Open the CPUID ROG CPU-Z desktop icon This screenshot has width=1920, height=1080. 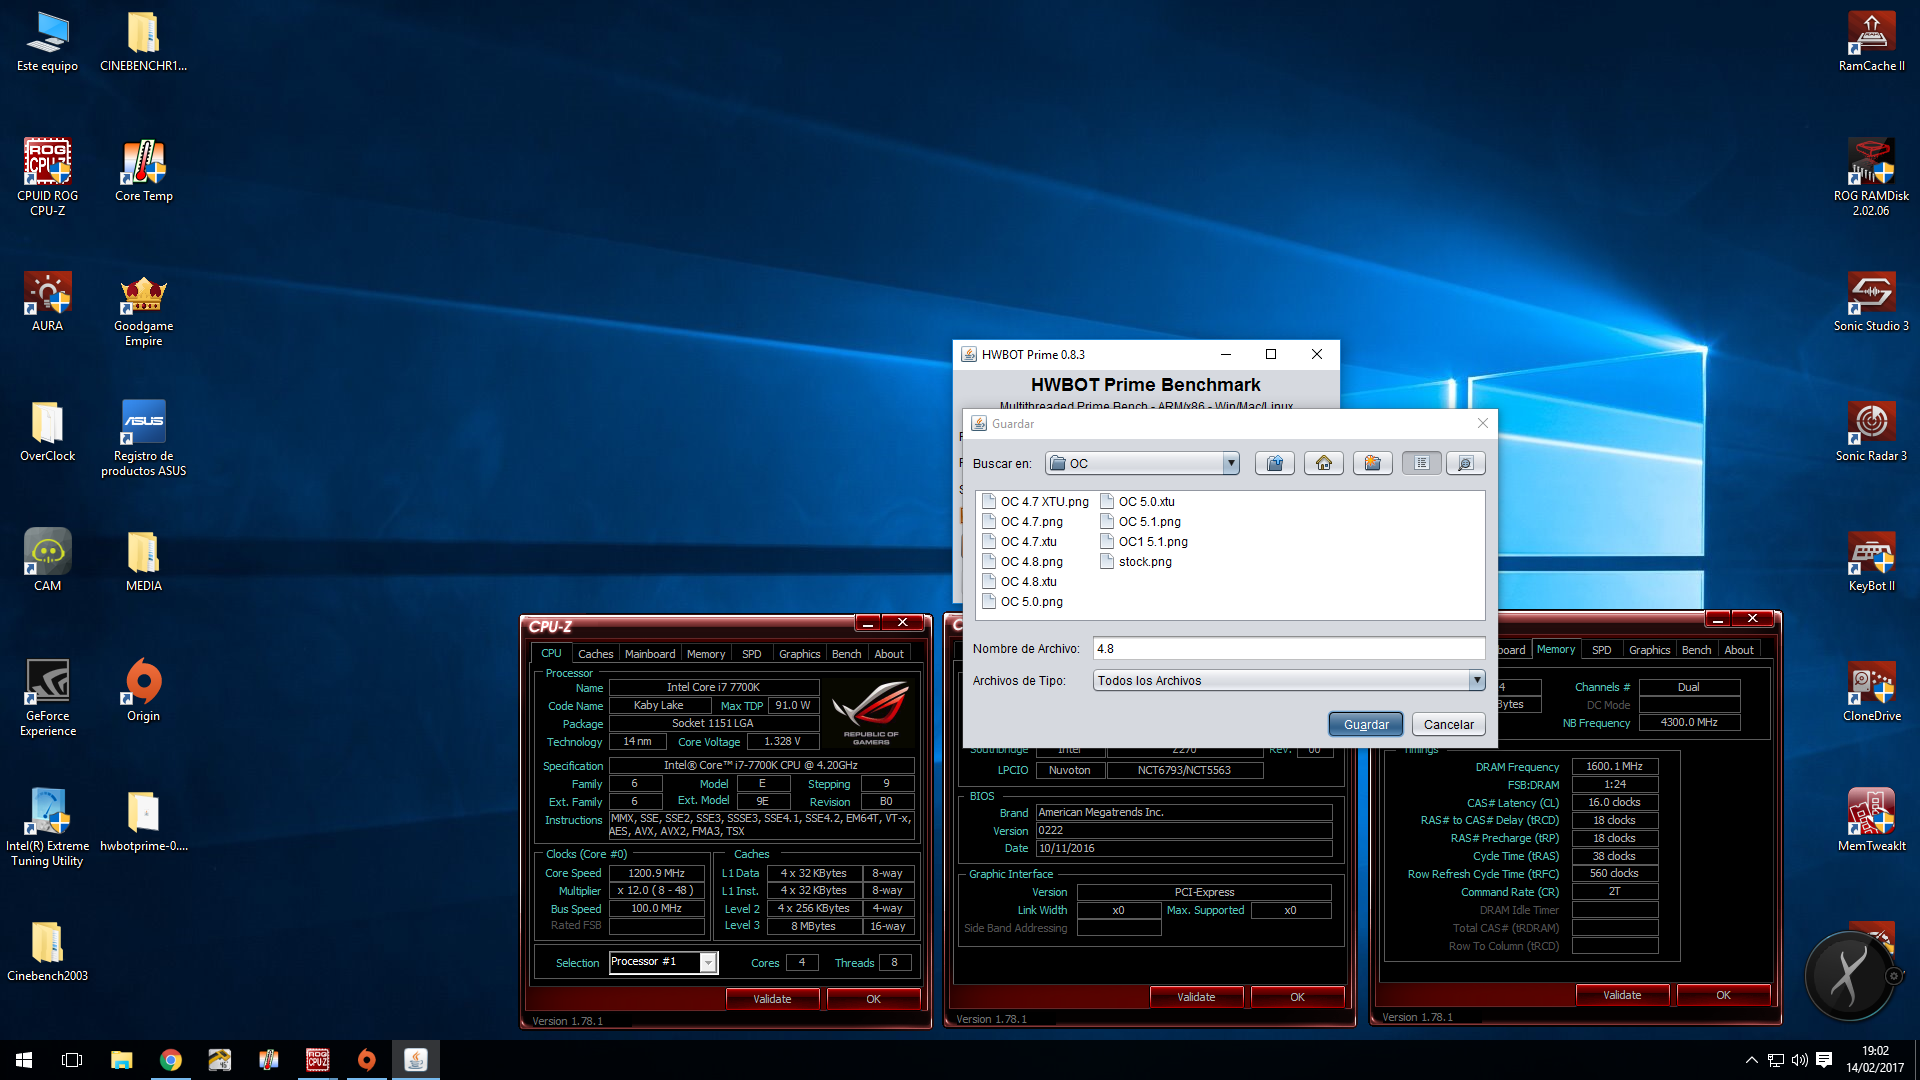click(x=47, y=177)
